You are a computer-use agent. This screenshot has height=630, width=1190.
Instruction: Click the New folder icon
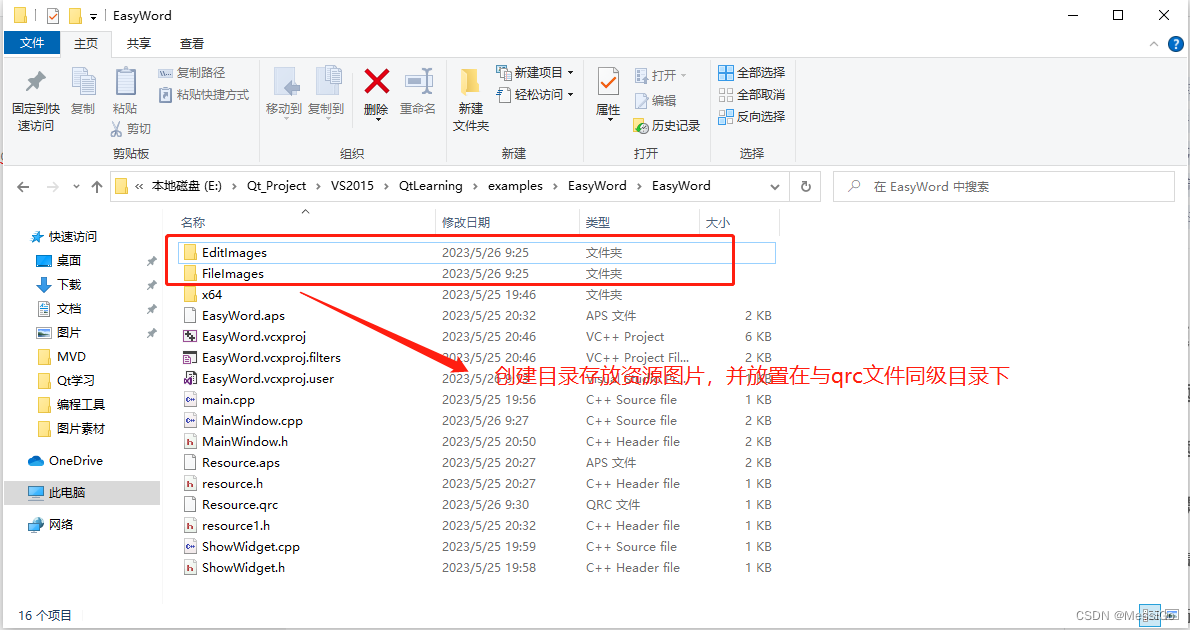click(470, 82)
